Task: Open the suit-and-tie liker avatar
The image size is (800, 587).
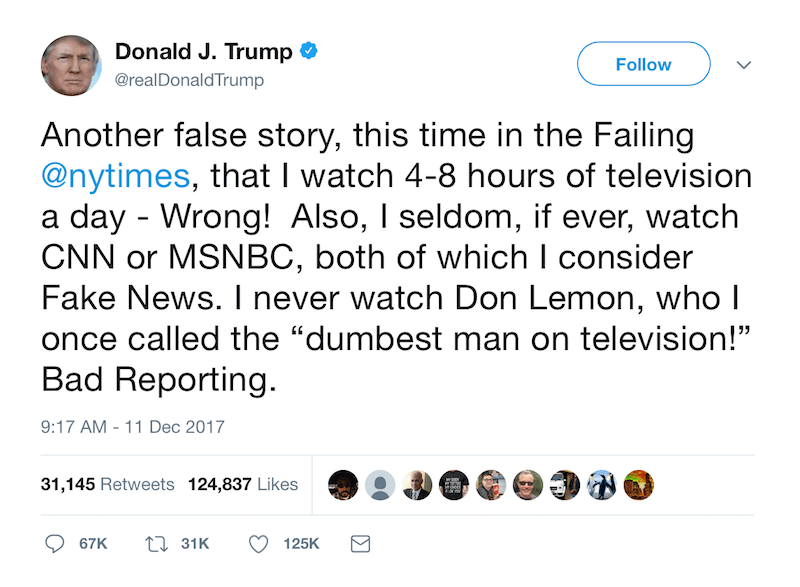Action: pos(417,485)
